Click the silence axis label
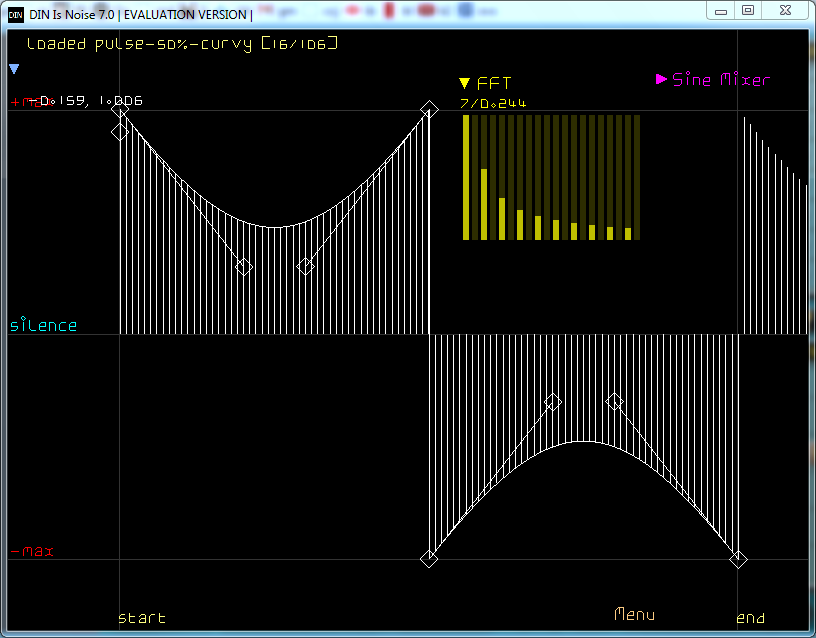The image size is (816, 638). click(43, 325)
